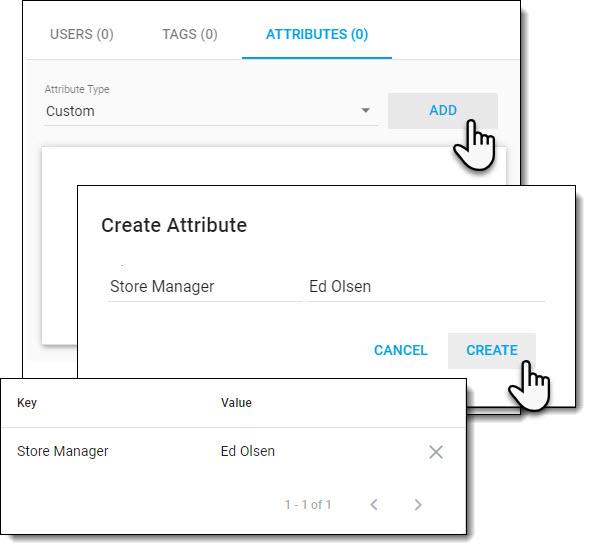Go to the previous page of attributes
Screen dimensions: 591x550
pyautogui.click(x=374, y=504)
